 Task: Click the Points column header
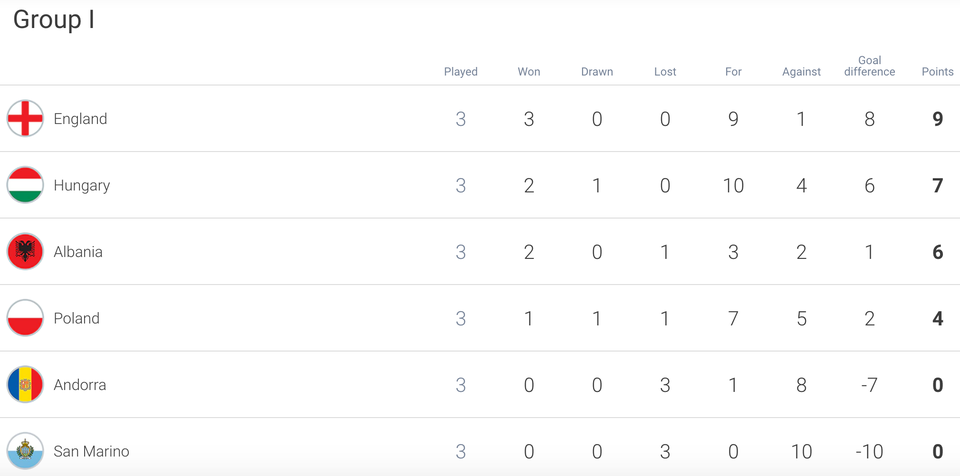pyautogui.click(x=938, y=72)
